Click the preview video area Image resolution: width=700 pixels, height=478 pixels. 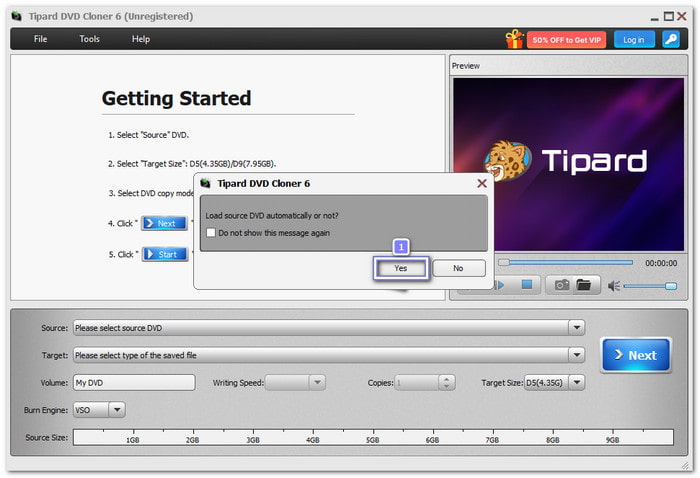pyautogui.click(x=568, y=164)
